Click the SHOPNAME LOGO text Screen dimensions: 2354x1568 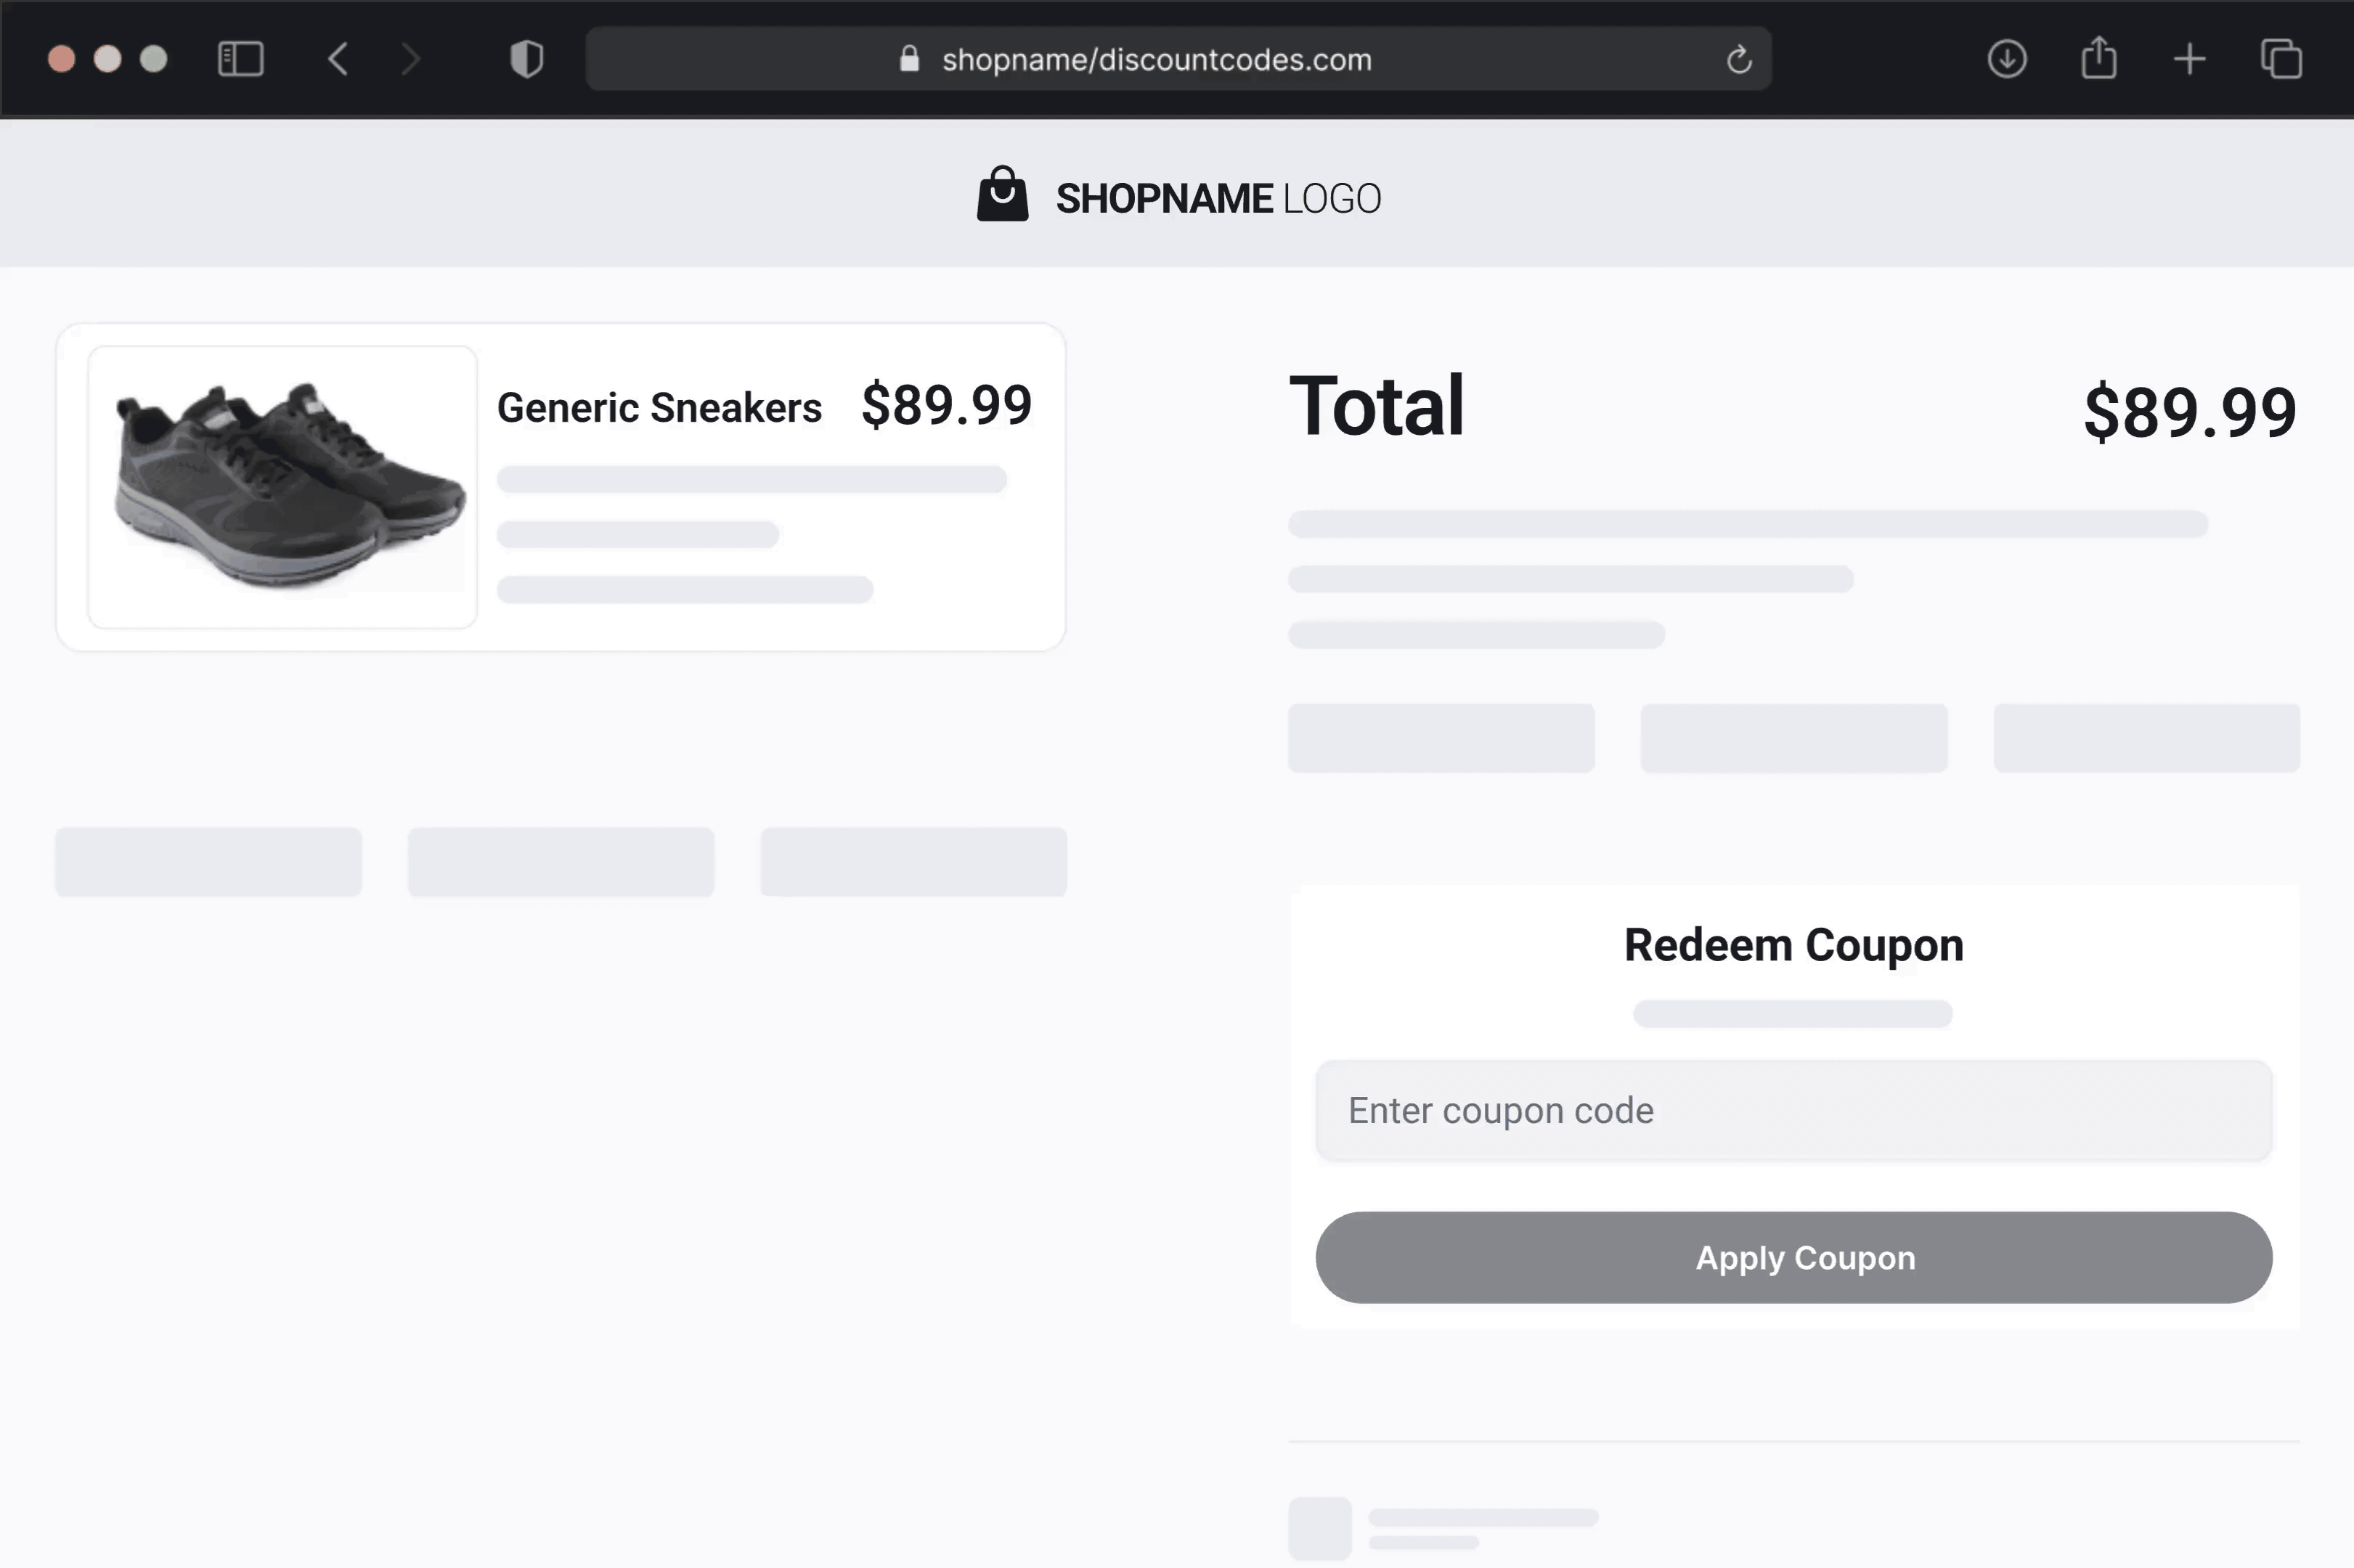click(1218, 198)
